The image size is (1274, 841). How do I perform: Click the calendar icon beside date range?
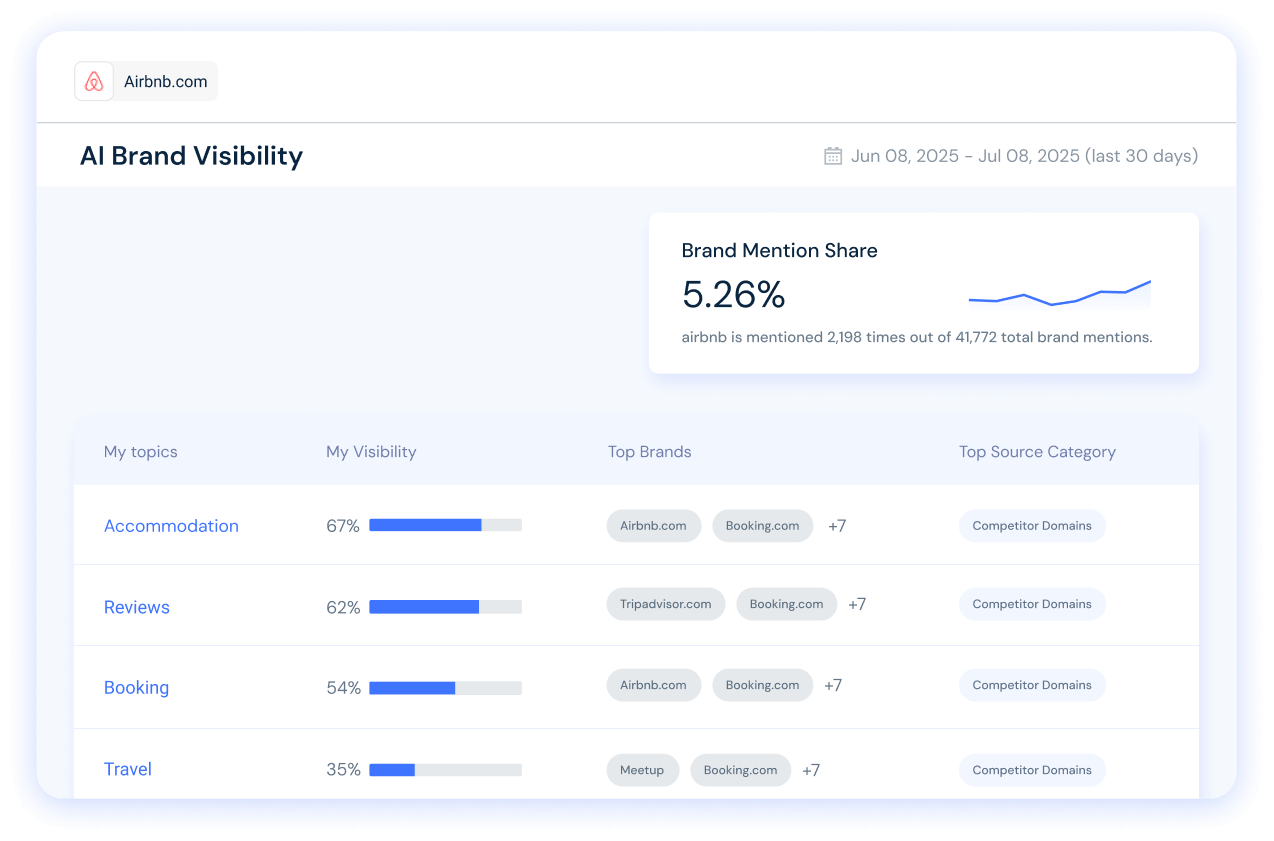point(833,156)
